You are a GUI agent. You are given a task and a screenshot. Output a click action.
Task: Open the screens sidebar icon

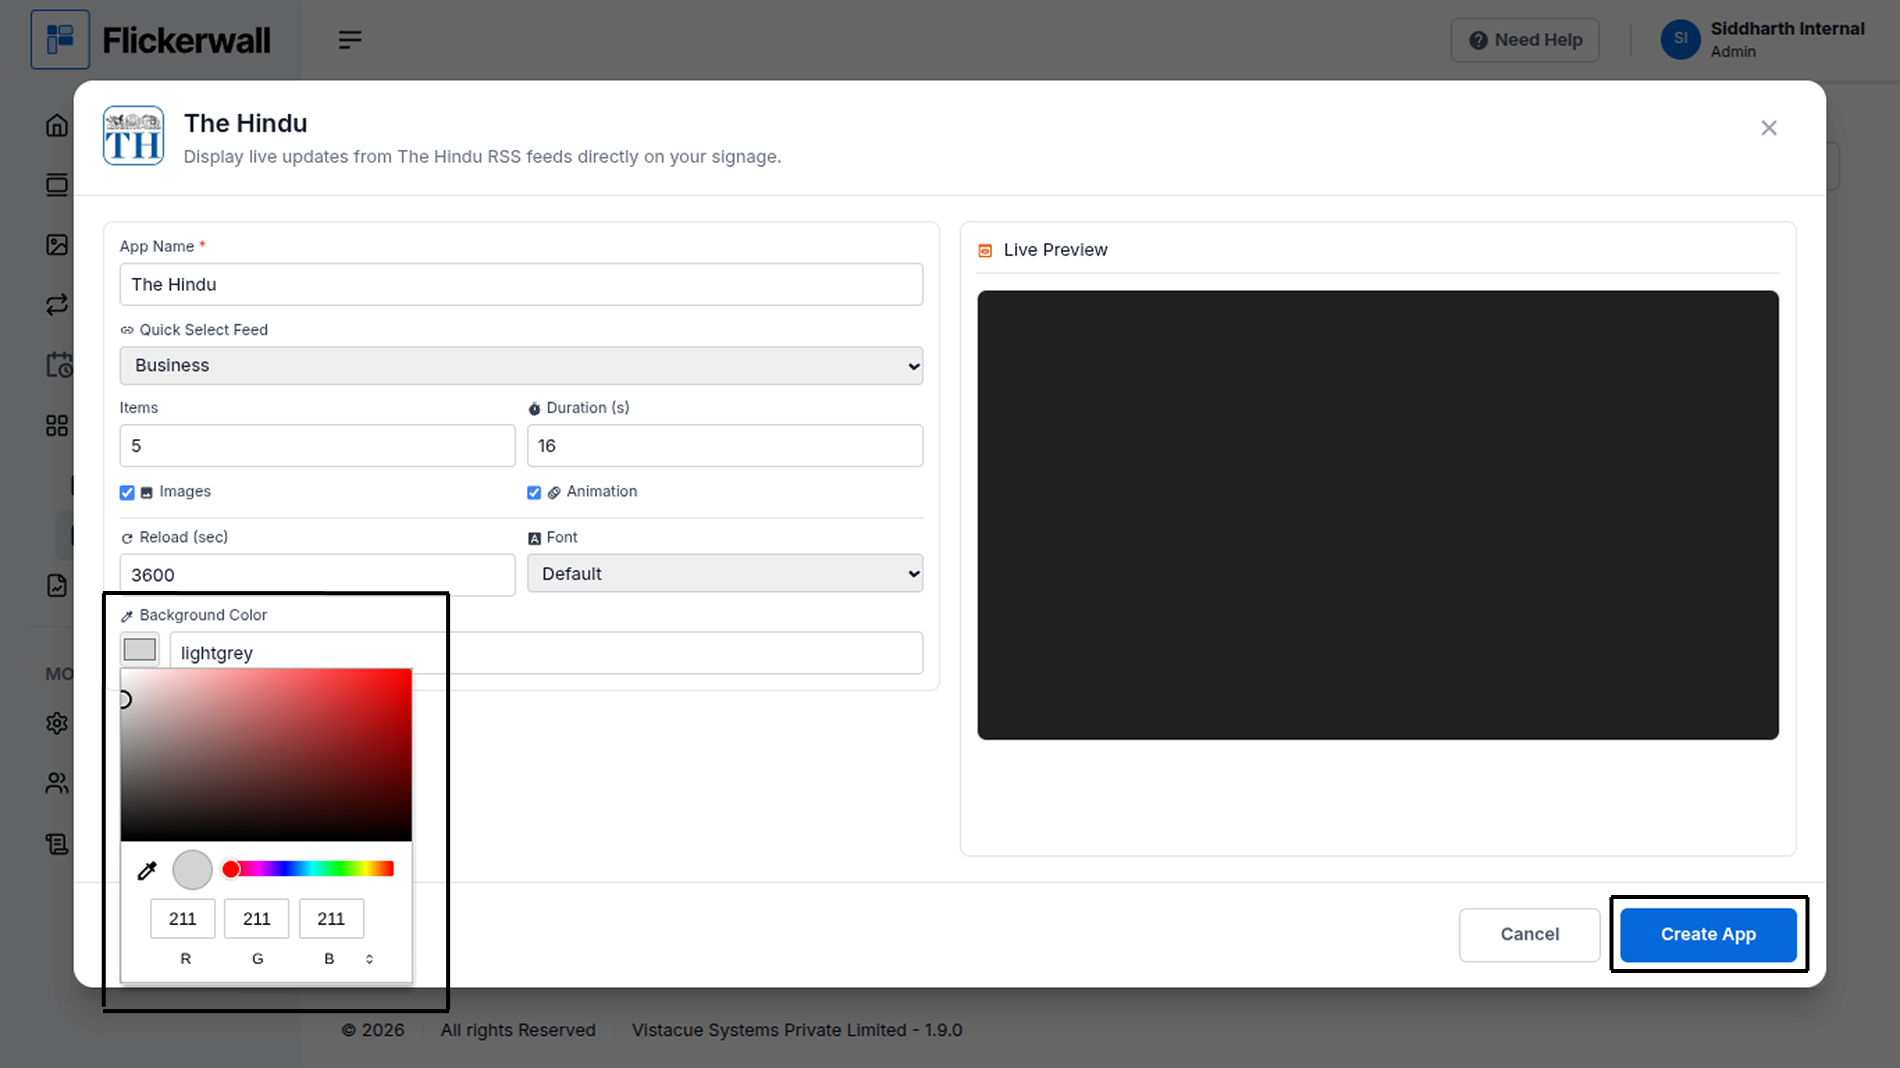(57, 185)
